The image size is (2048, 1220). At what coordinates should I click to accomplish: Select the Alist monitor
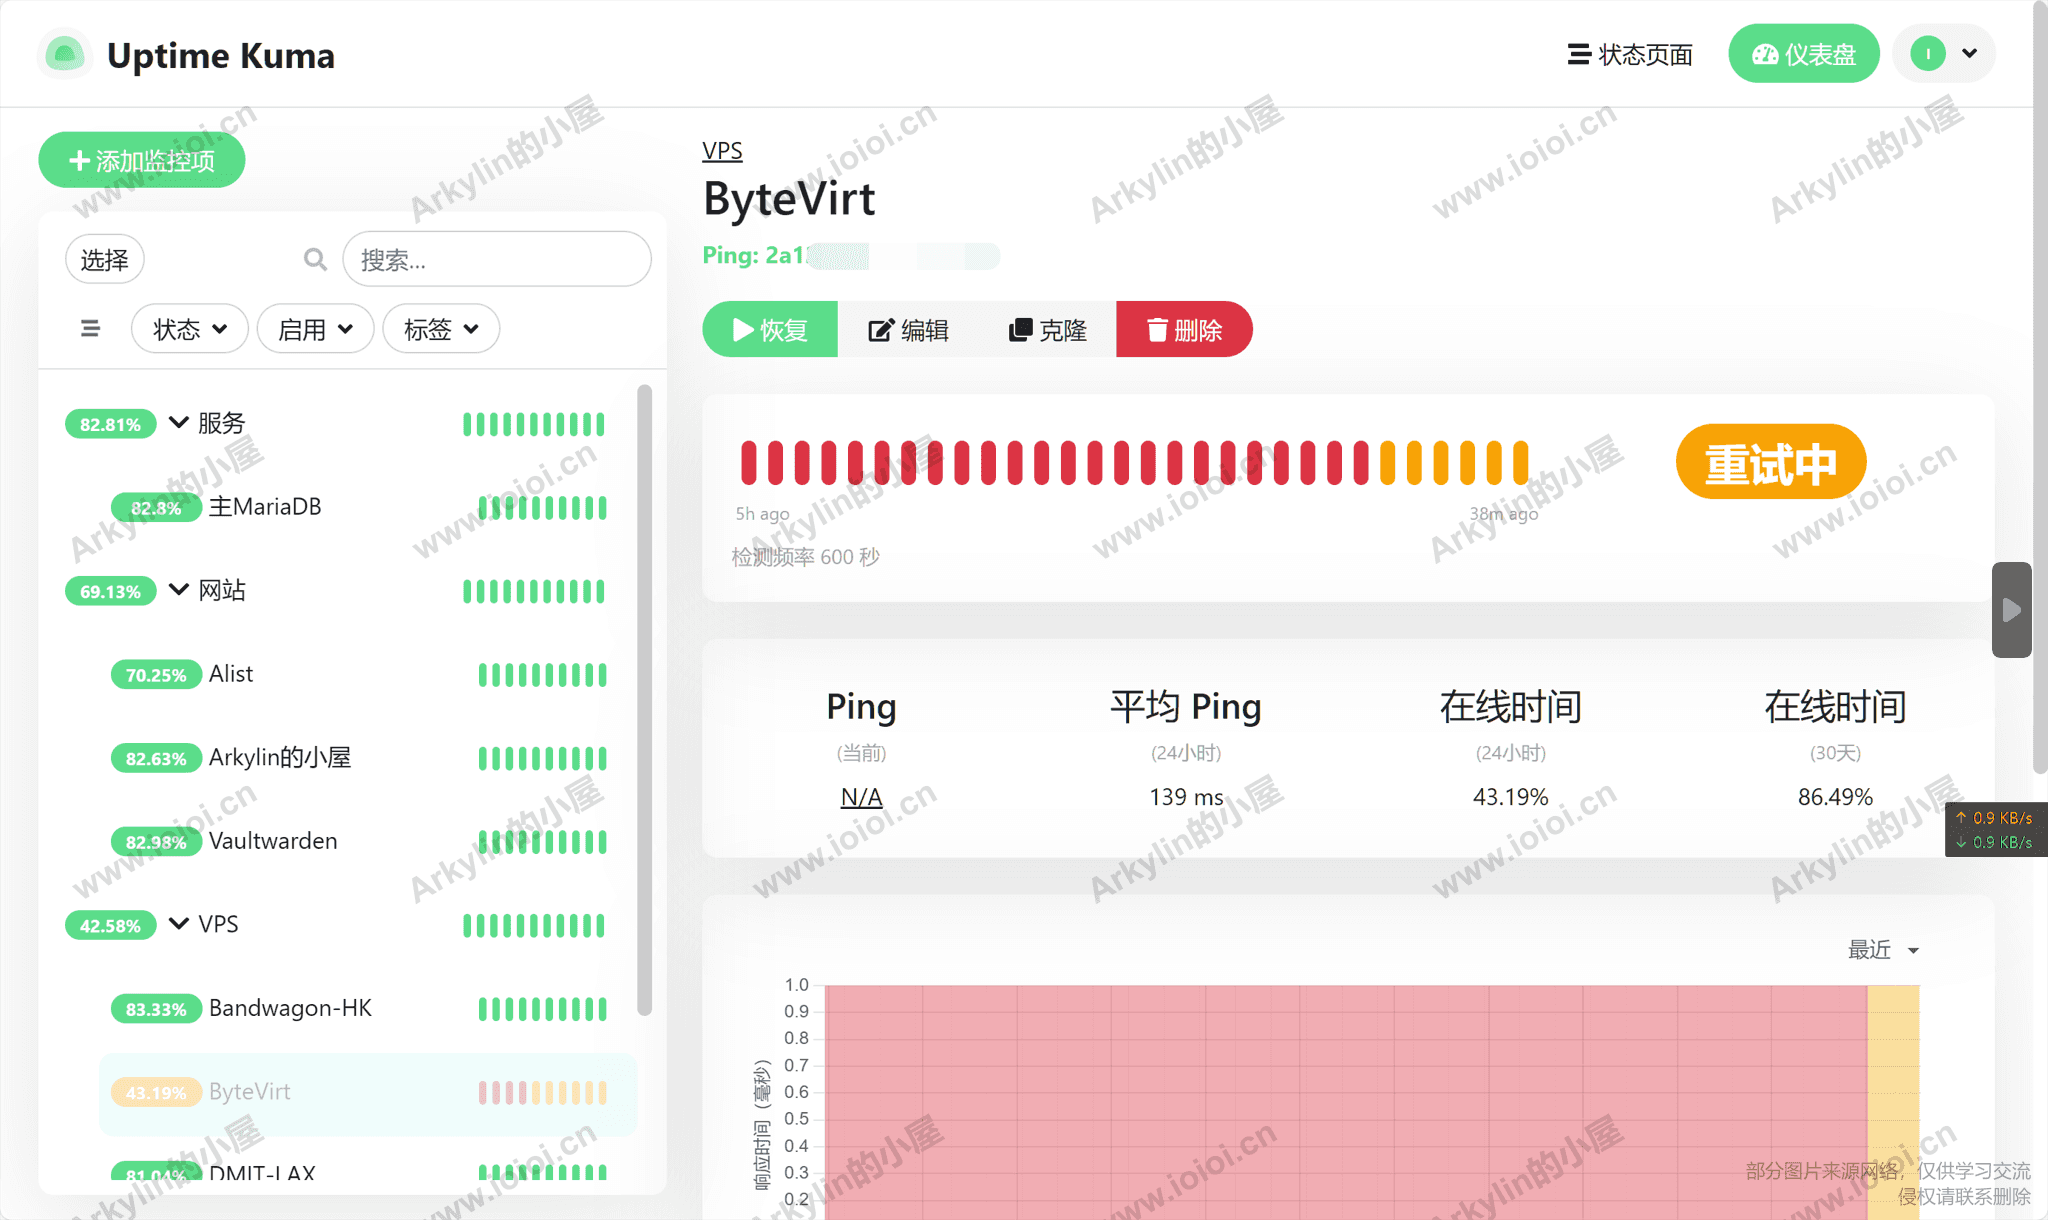[368, 674]
